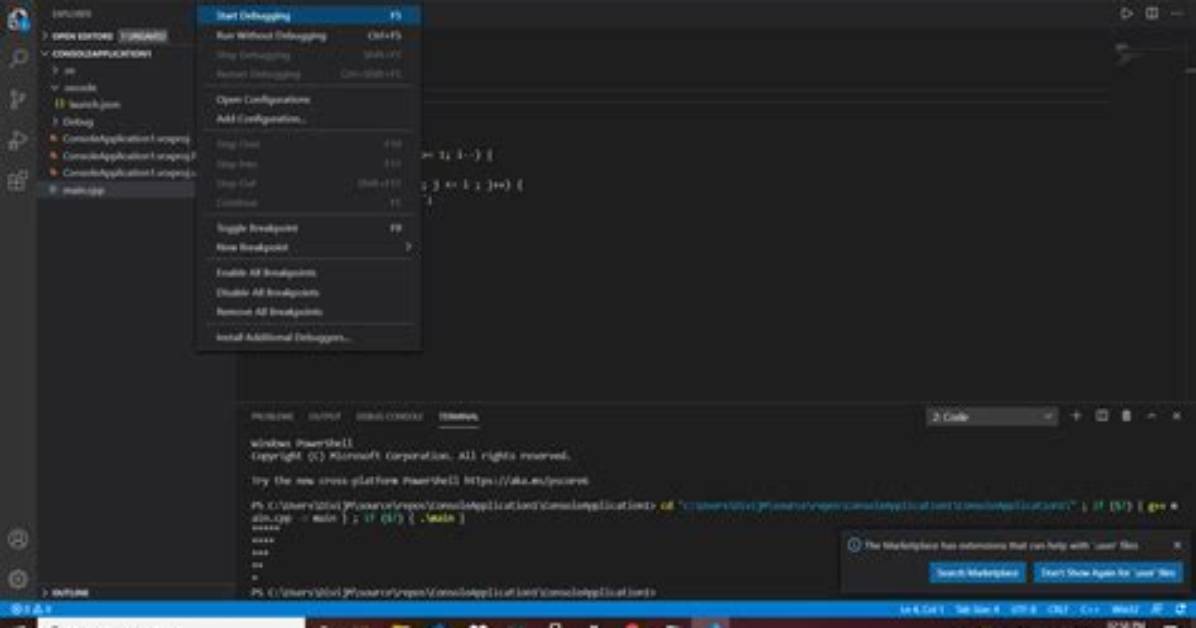This screenshot has width=1196, height=628.
Task: Switch to the PROBLEMS tab
Action: point(272,417)
